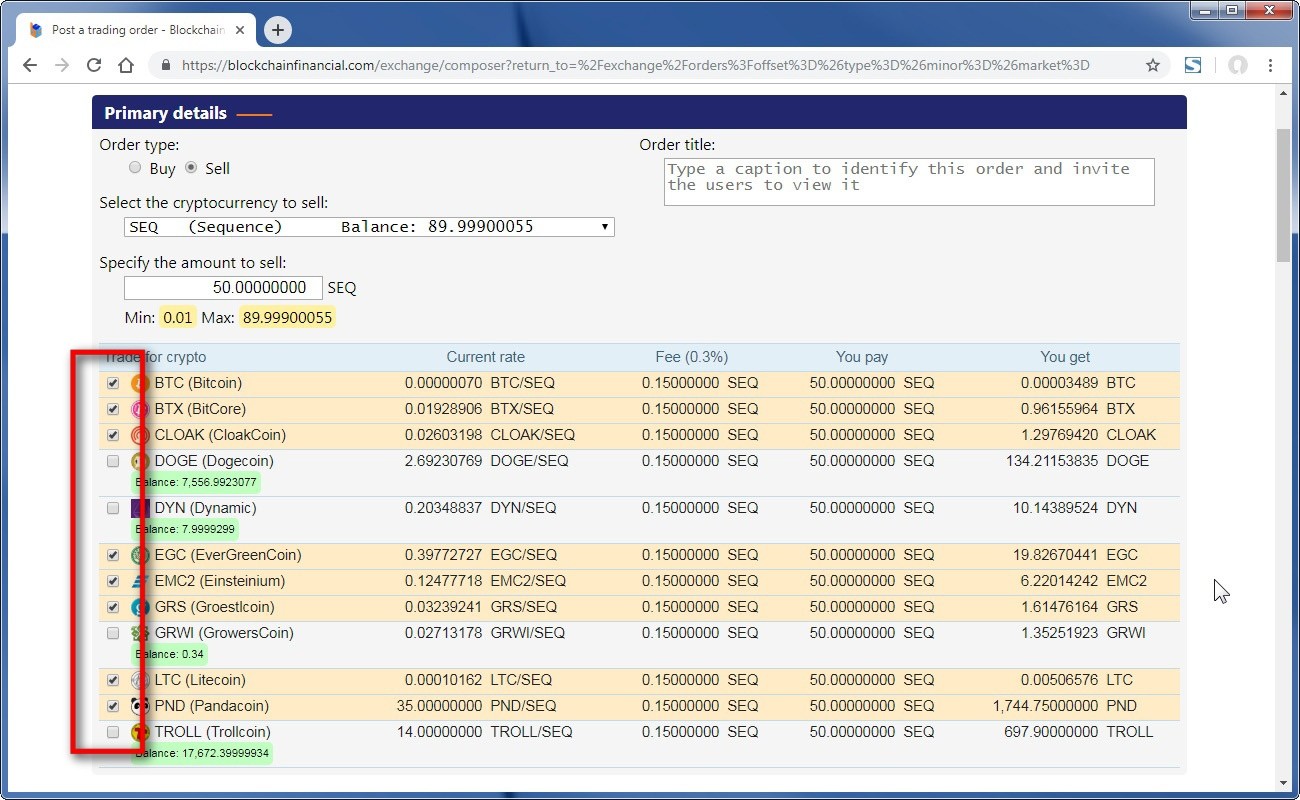
Task: Click the Dogecoin coin icon
Action: 140,461
